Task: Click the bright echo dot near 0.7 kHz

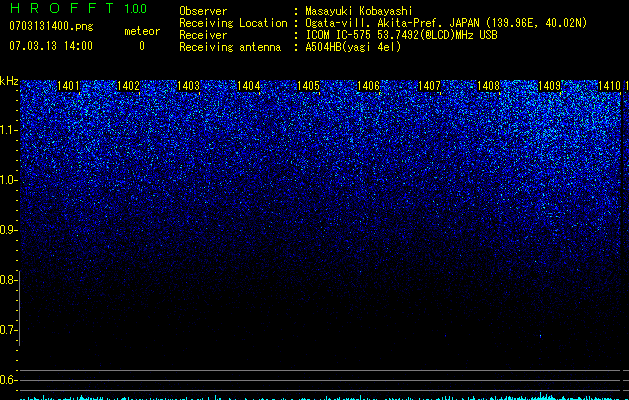Action: click(540, 336)
